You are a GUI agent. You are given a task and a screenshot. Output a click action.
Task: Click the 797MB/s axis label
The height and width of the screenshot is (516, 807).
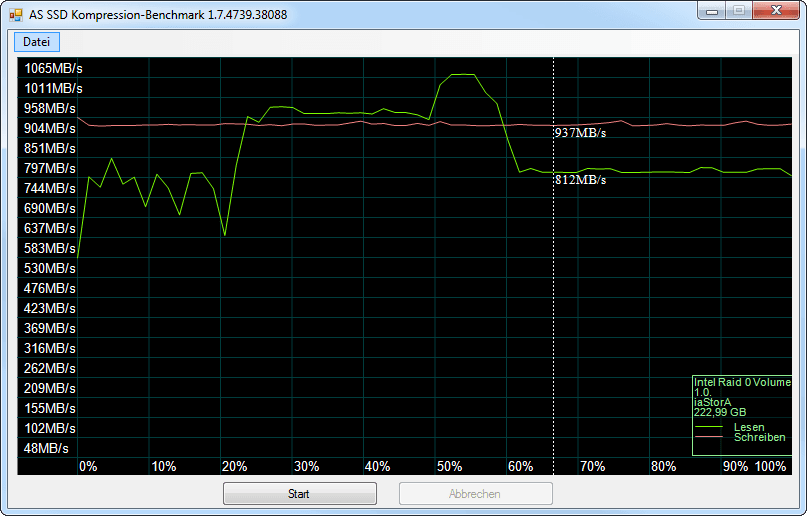50,169
